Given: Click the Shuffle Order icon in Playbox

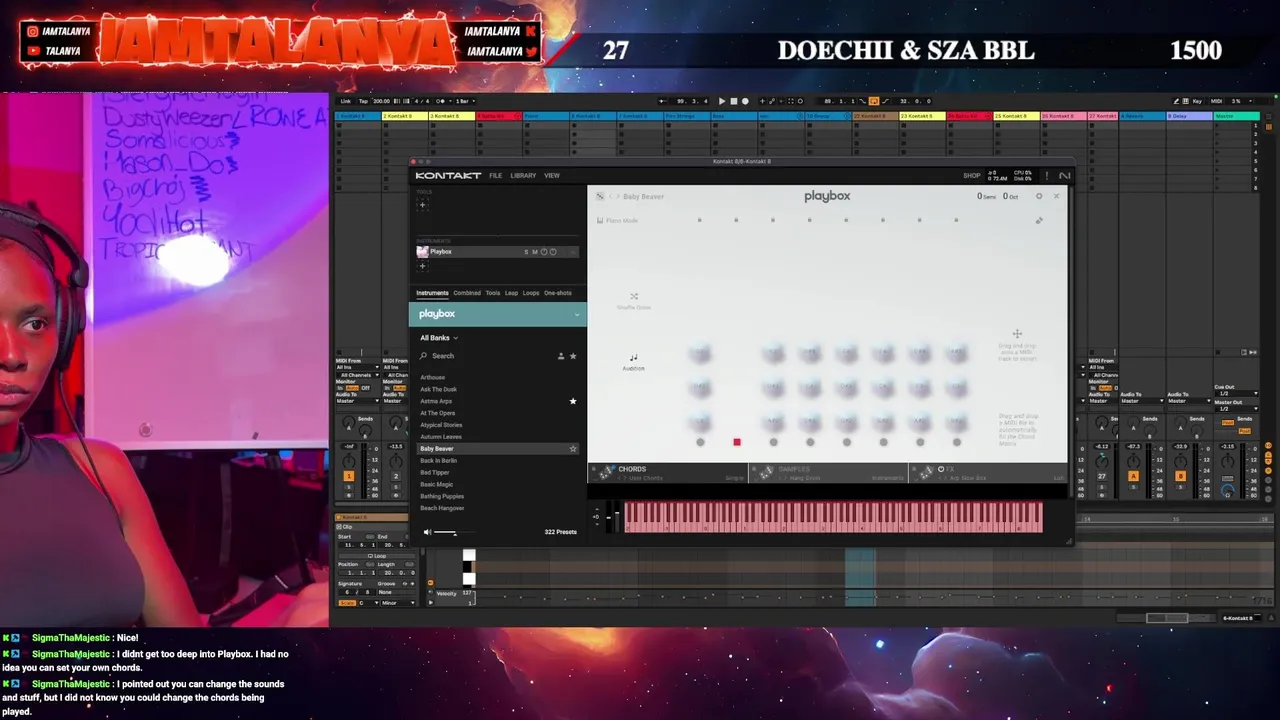Looking at the screenshot, I should pyautogui.click(x=634, y=297).
